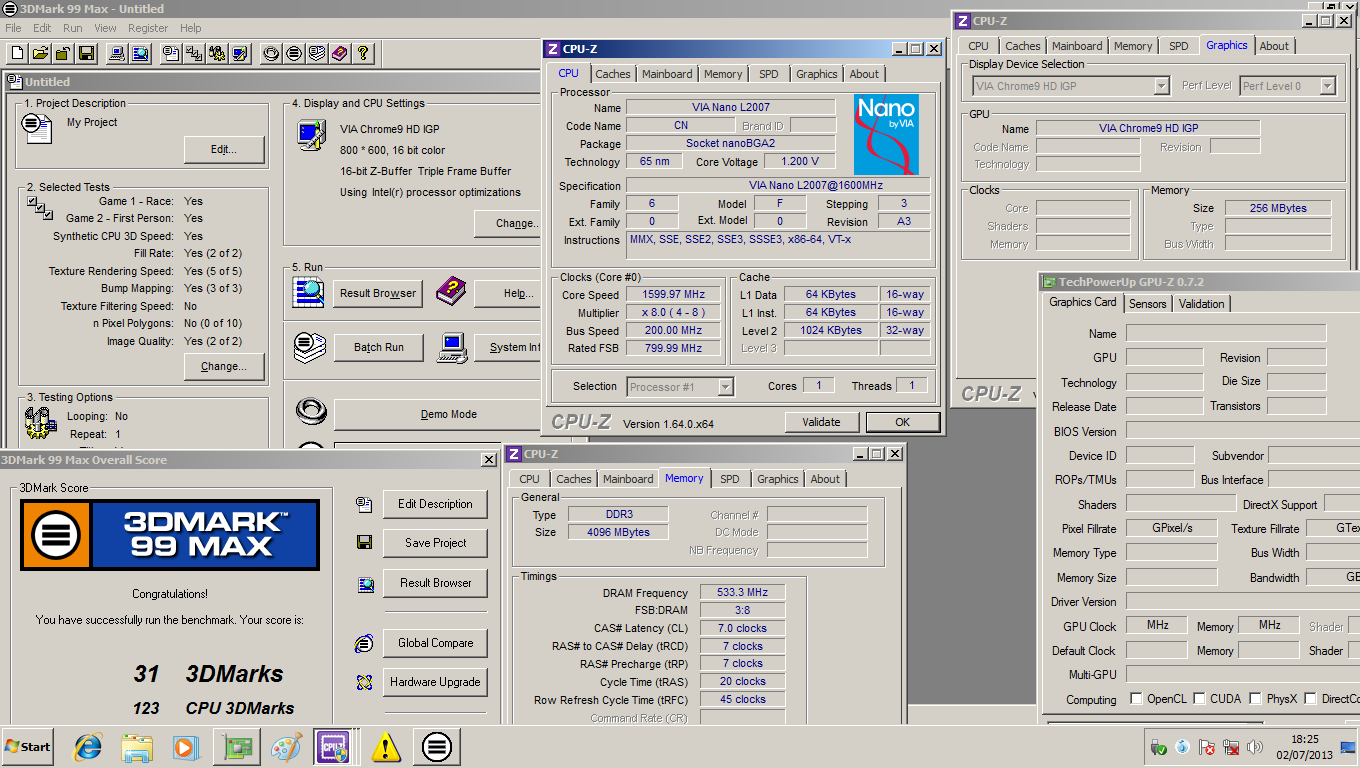Click the magnifier icon beside Result Browser in Run section
Image resolution: width=1360 pixels, height=768 pixels.
pyautogui.click(x=309, y=292)
